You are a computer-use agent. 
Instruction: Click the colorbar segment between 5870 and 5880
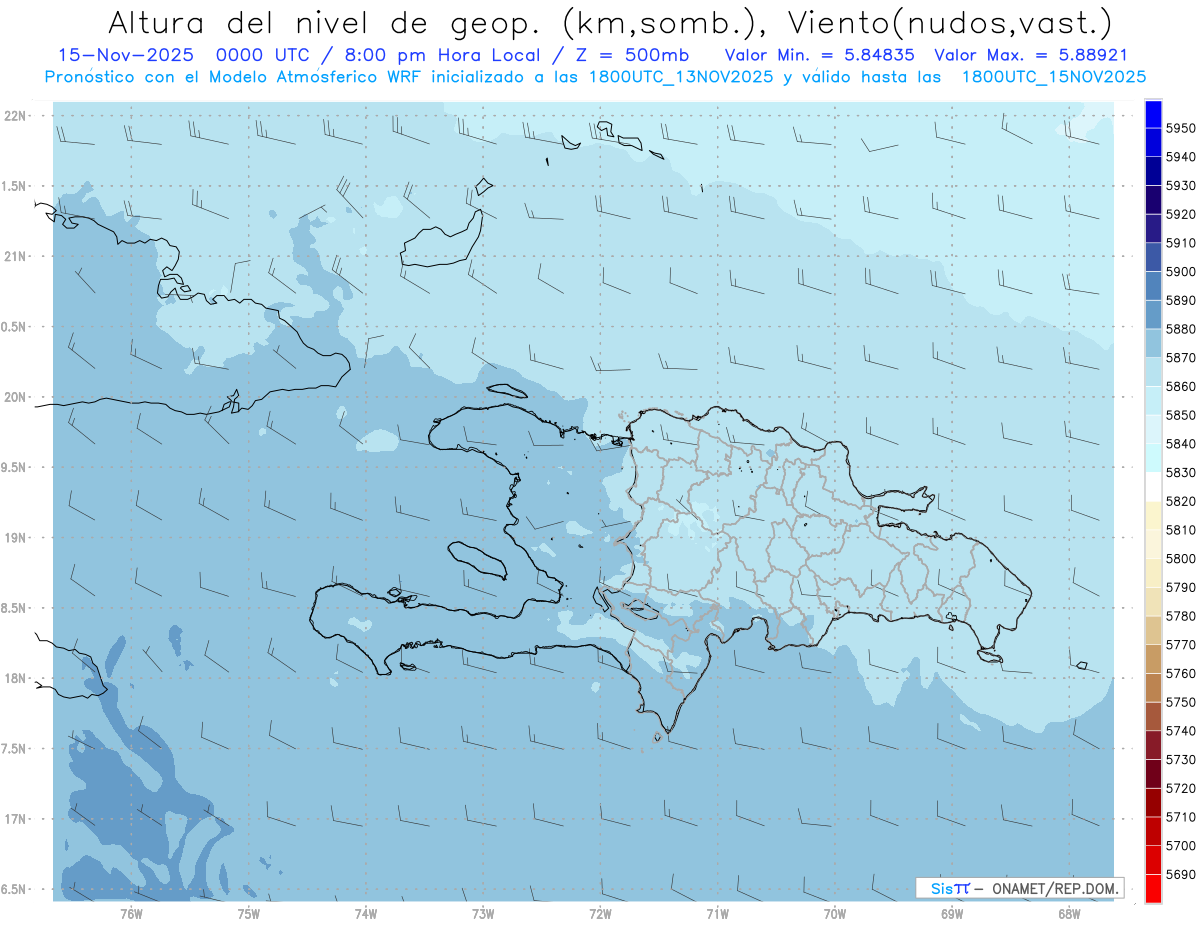coord(1153,343)
